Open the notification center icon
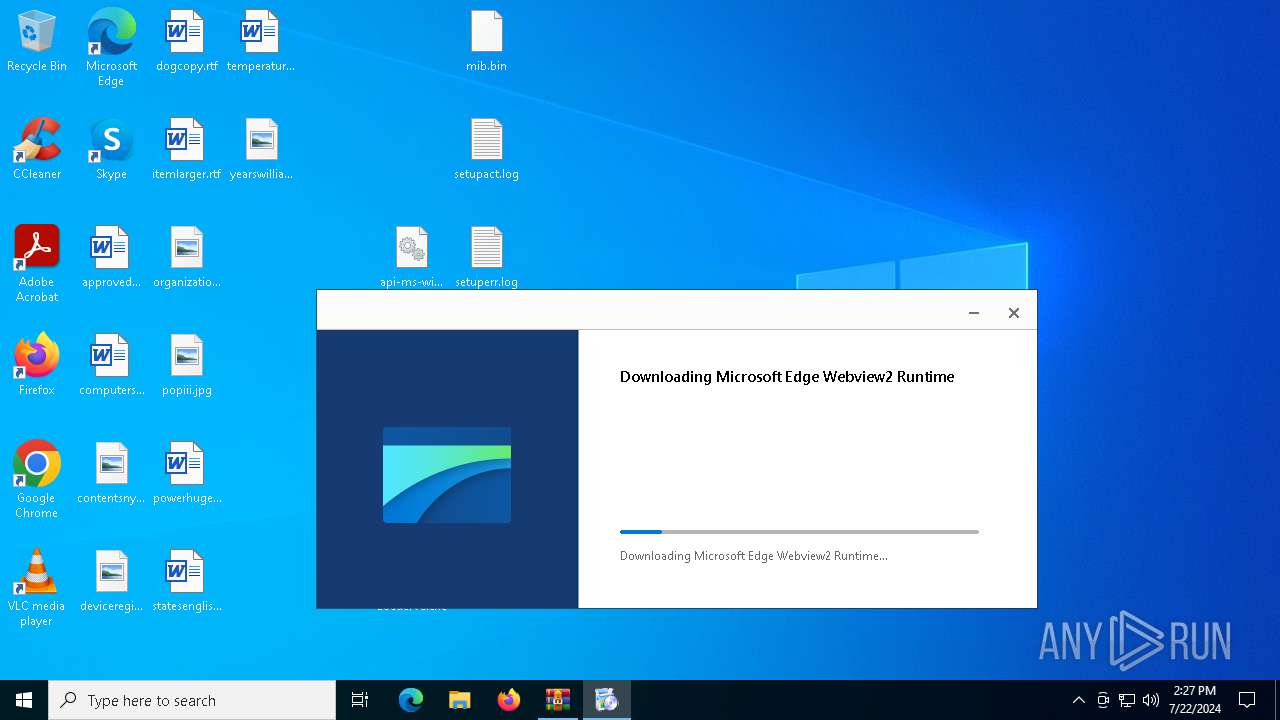This screenshot has height=720, width=1280. point(1247,700)
